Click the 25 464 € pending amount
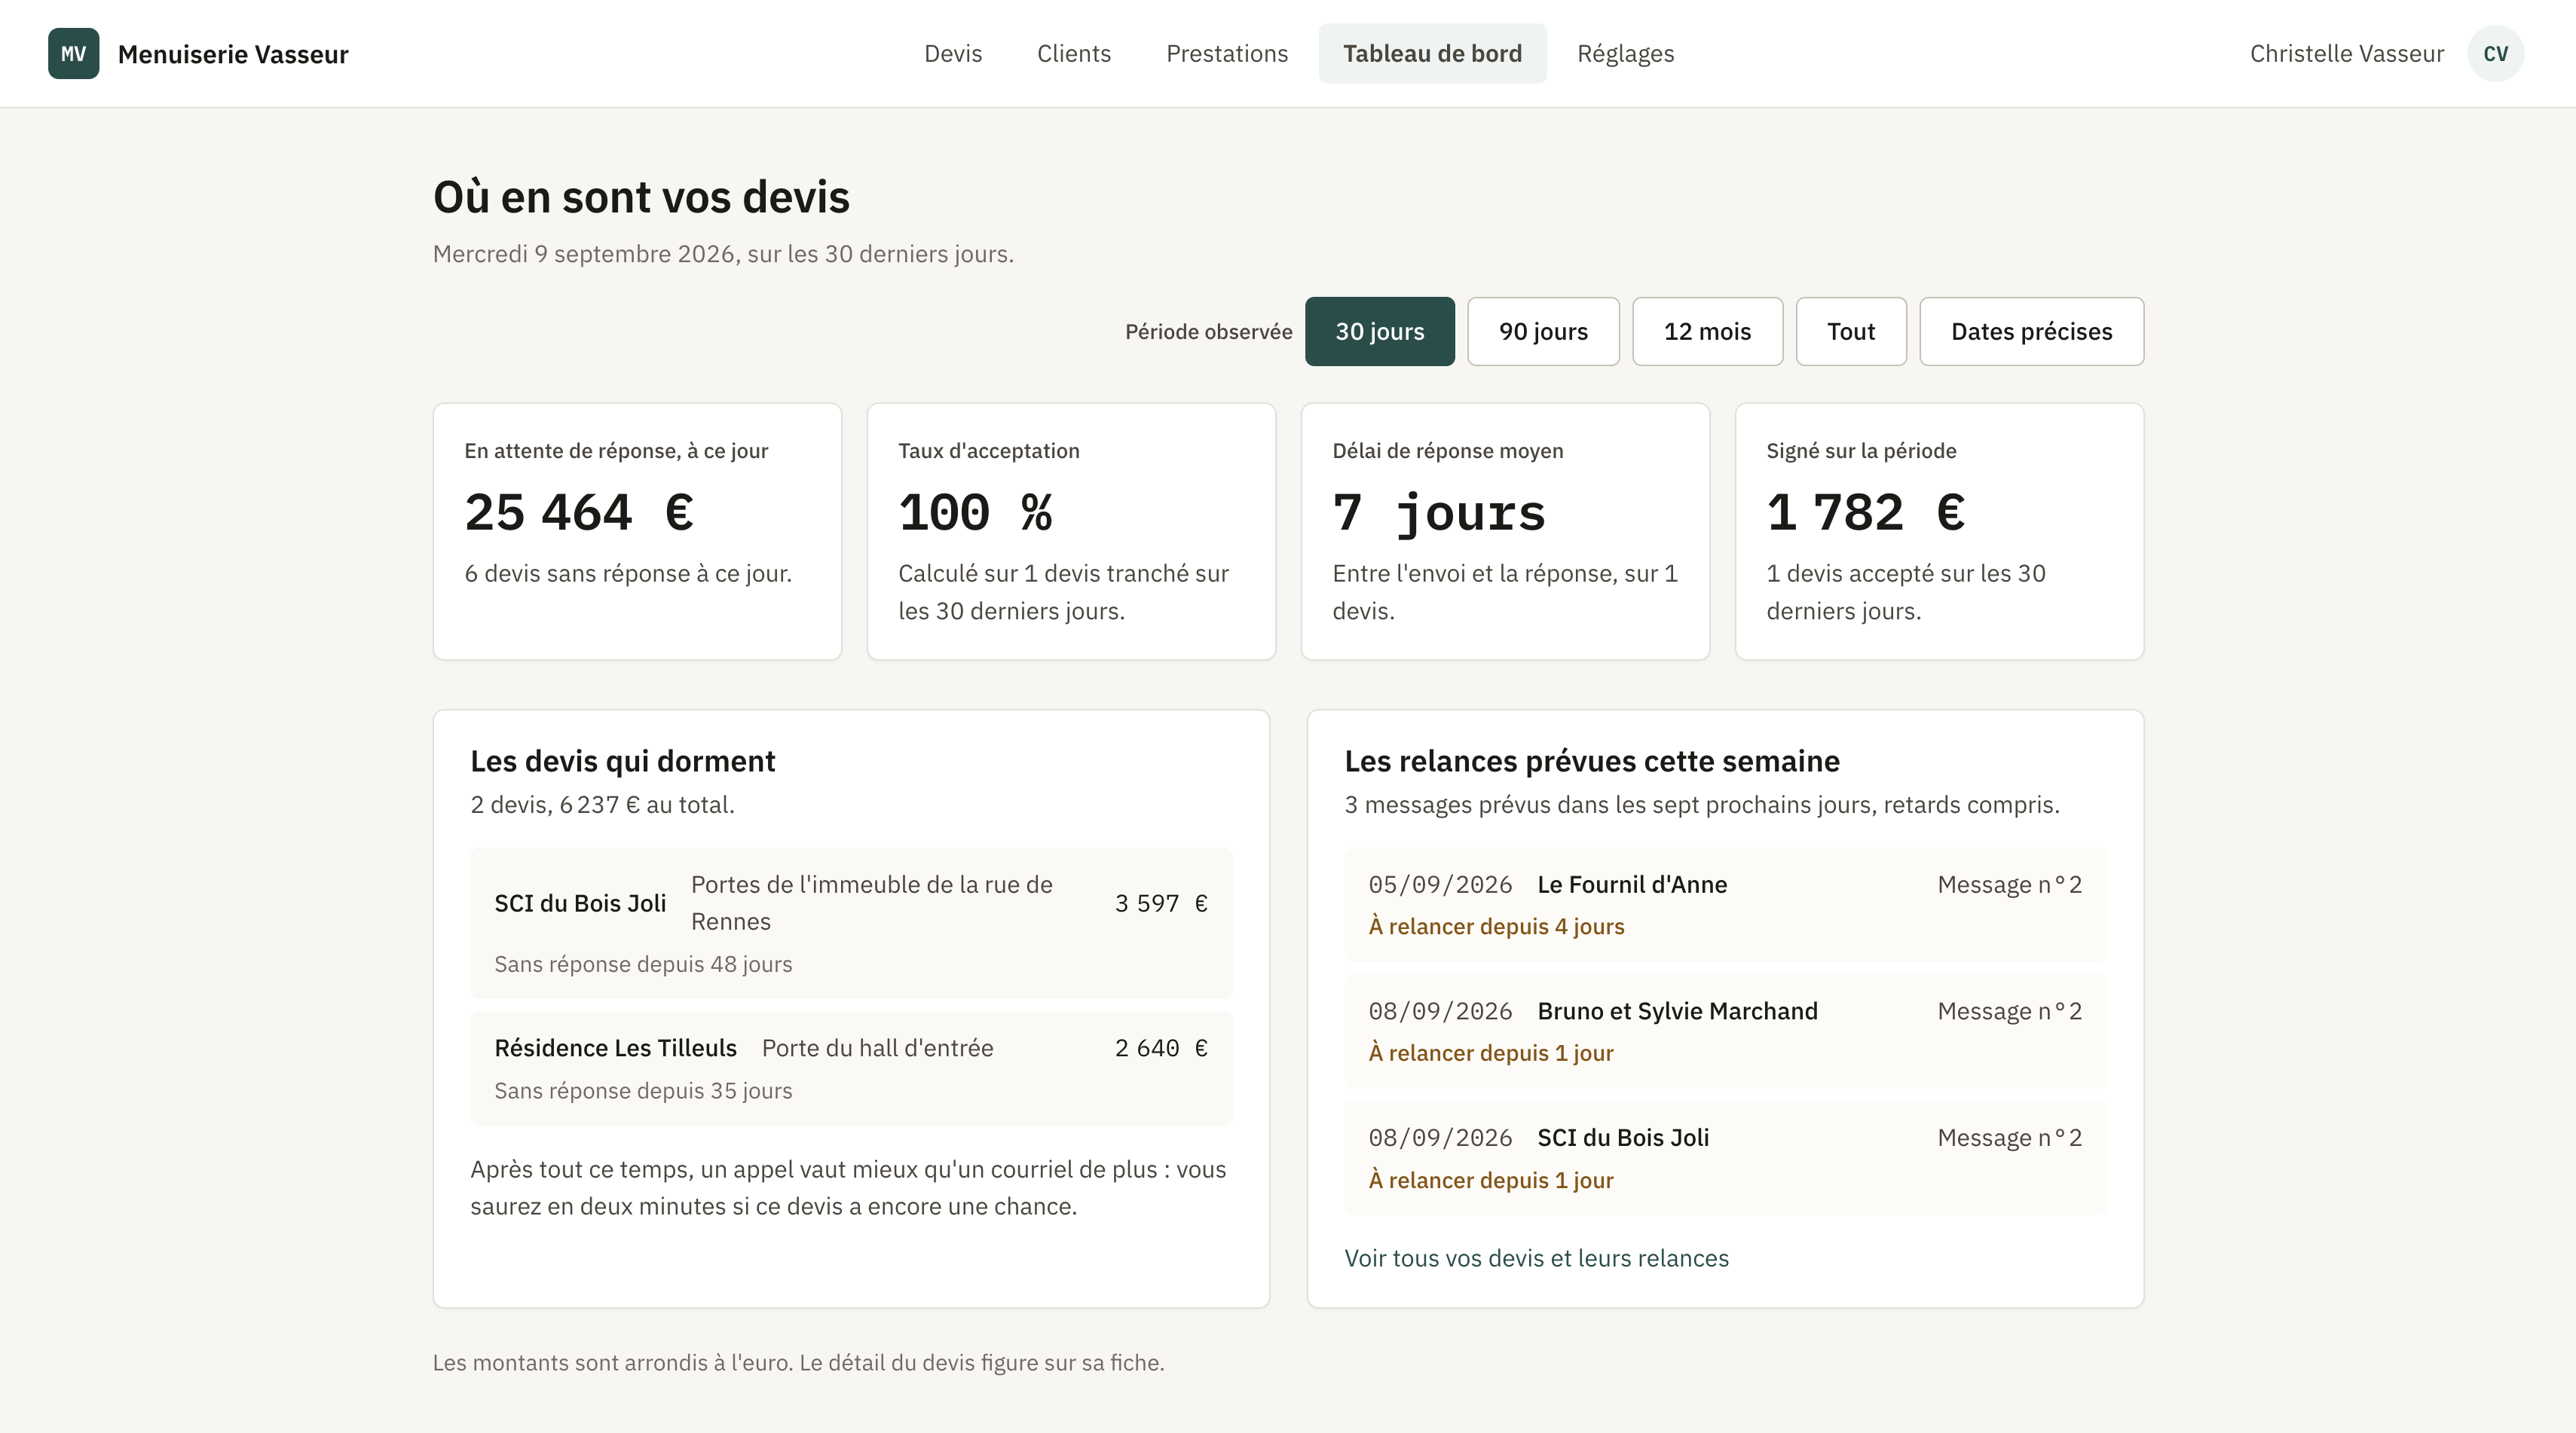Screen dimensions: 2576x1433 pos(579,513)
